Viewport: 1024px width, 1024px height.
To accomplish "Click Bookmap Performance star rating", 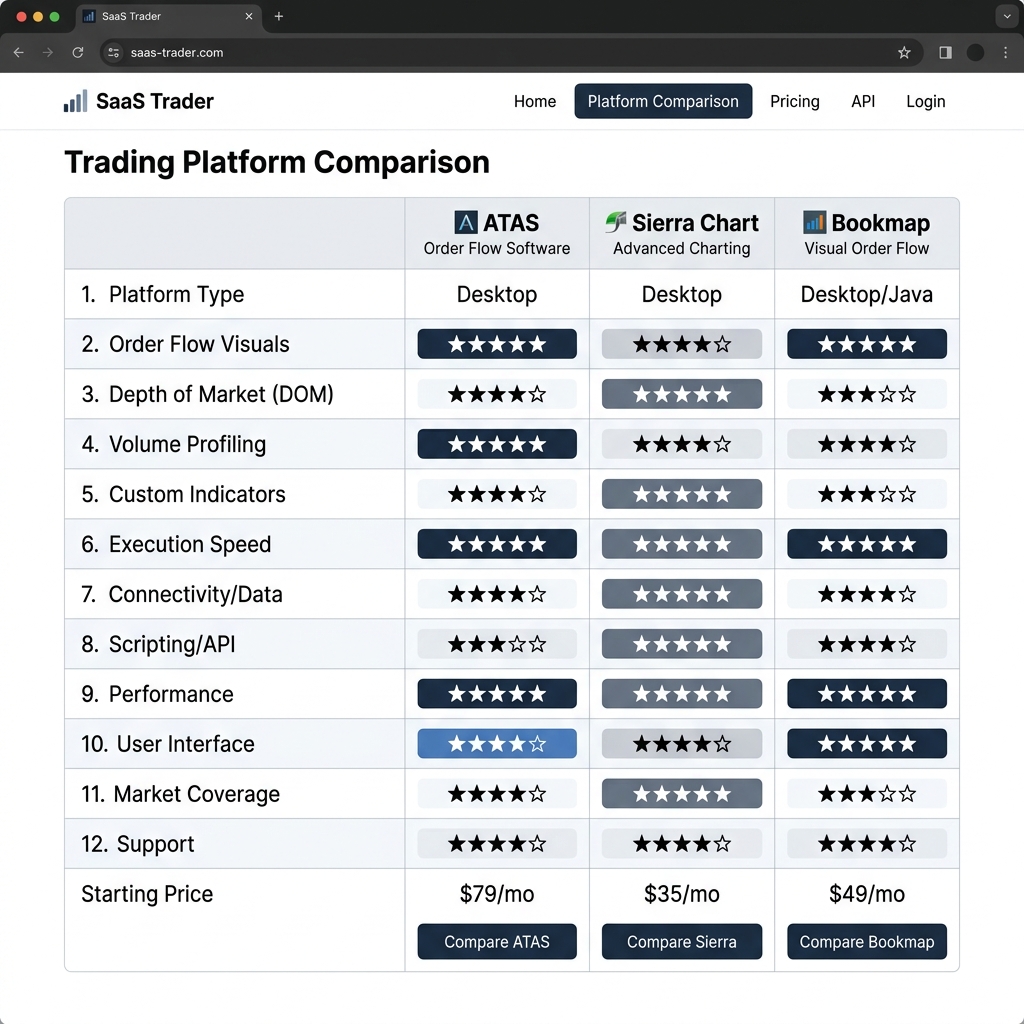I will tap(867, 694).
